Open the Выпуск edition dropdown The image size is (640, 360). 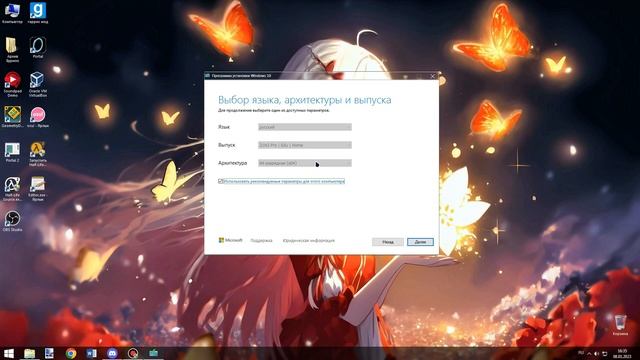[x=304, y=145]
